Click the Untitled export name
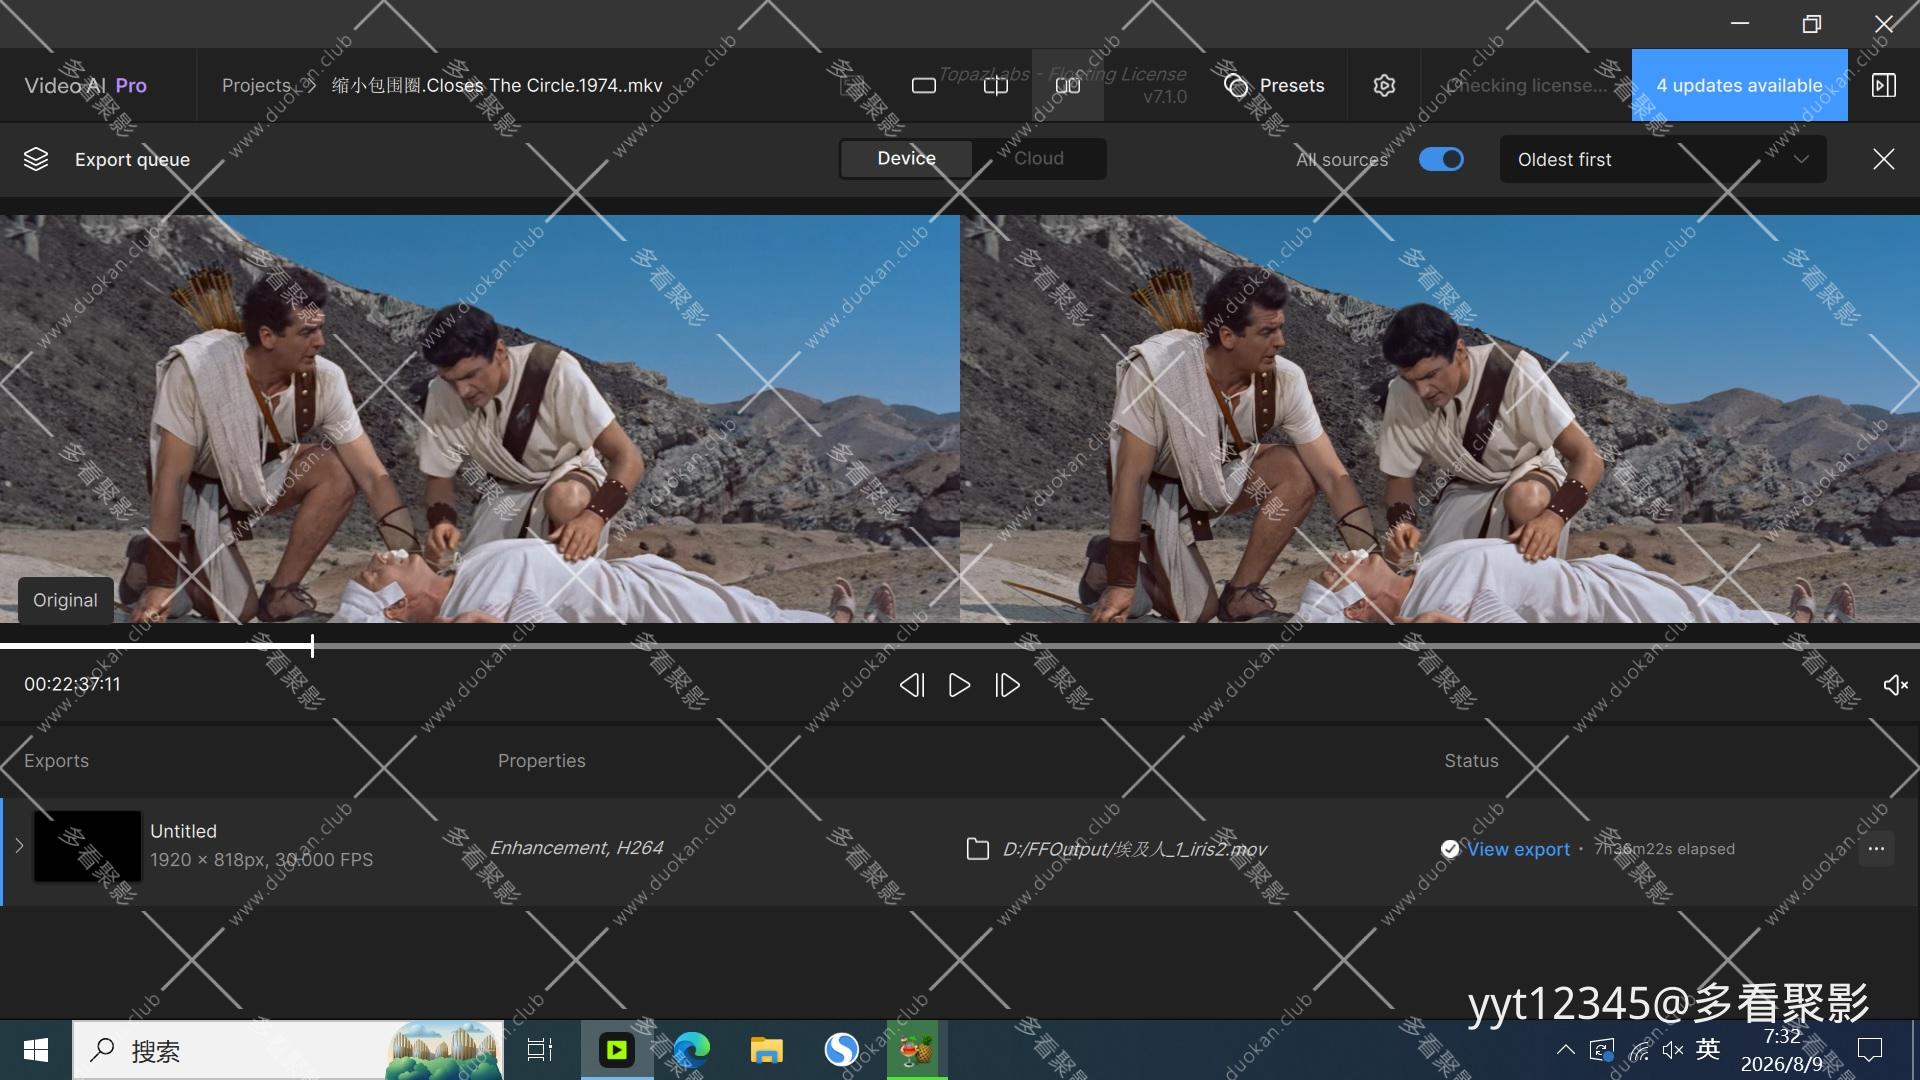1920x1080 pixels. click(x=183, y=831)
